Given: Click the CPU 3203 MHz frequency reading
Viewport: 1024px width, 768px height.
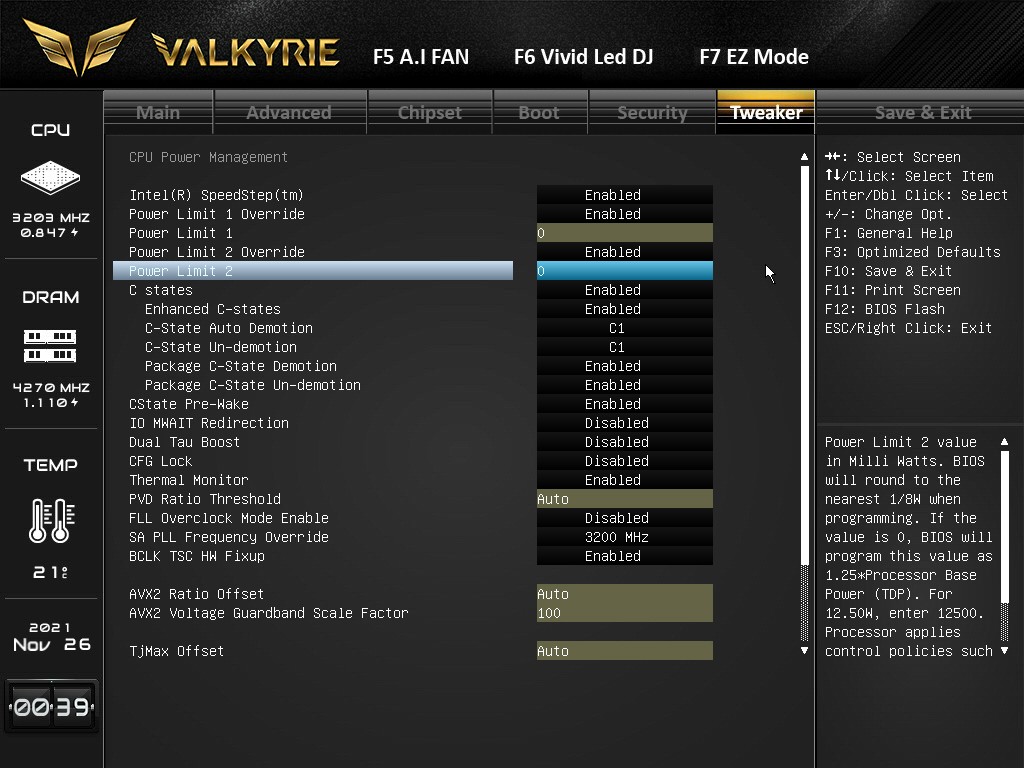Looking at the screenshot, I should pos(51,217).
